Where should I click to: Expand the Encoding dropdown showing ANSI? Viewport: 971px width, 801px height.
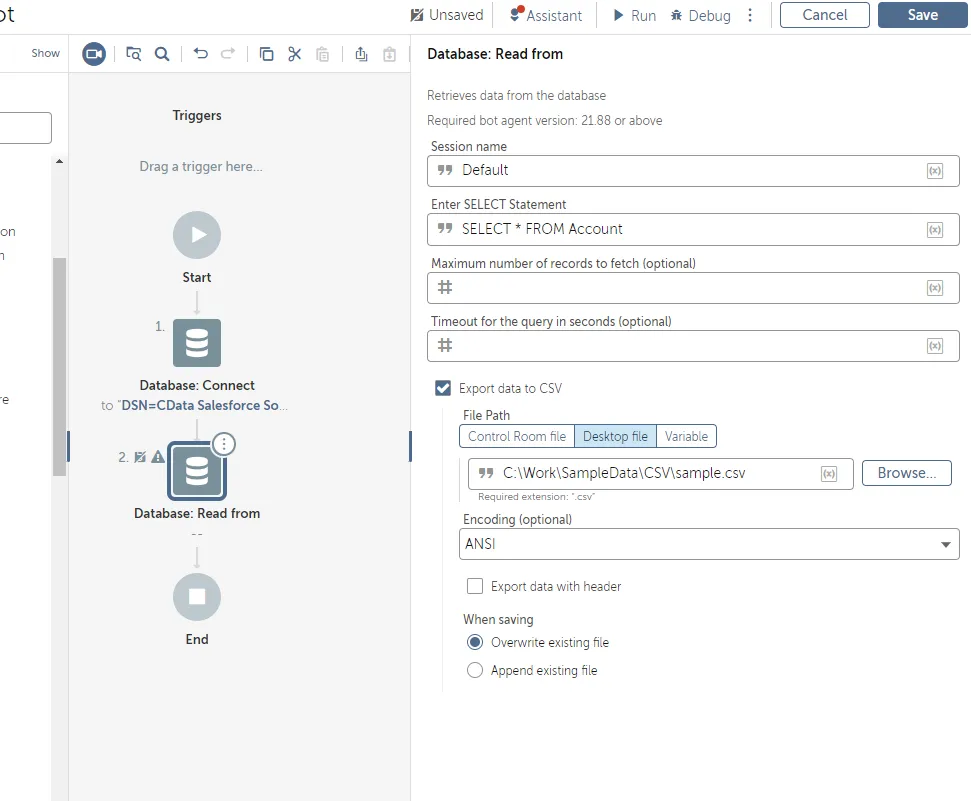(x=945, y=544)
